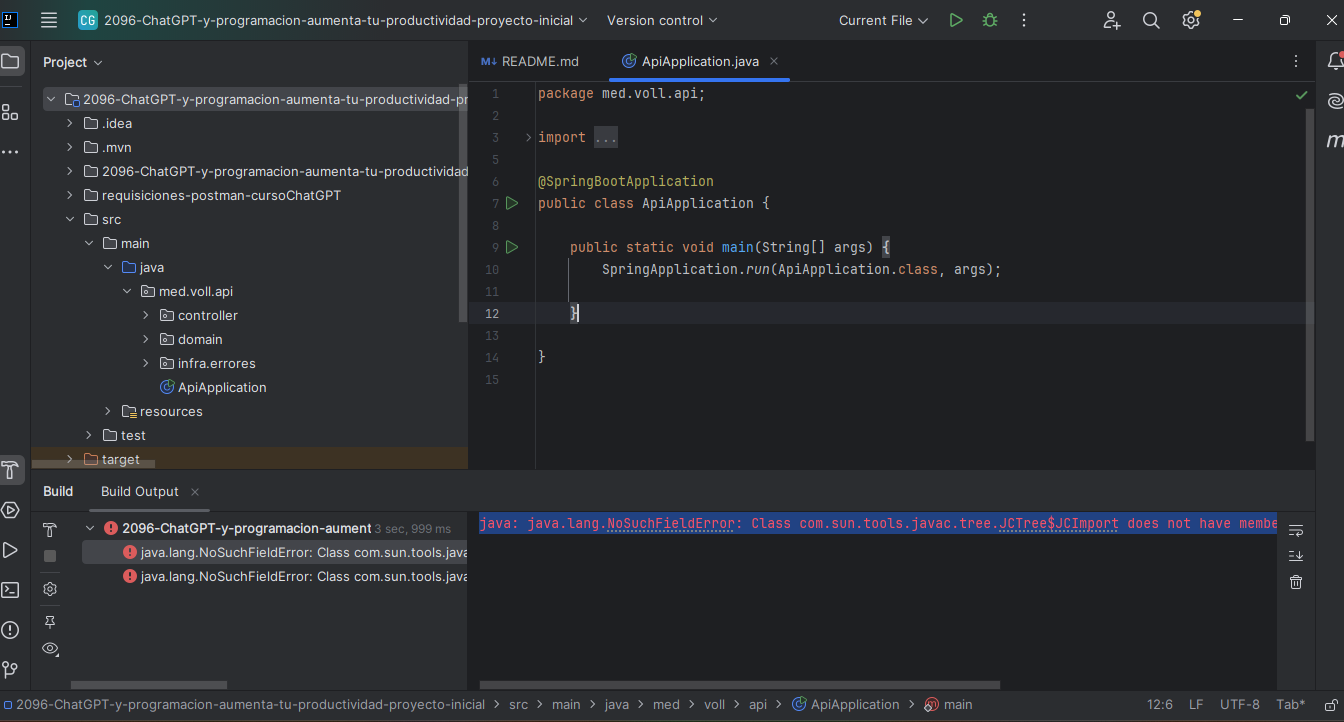Open project name dropdown in title bar
The height and width of the screenshot is (722, 1344).
334,20
